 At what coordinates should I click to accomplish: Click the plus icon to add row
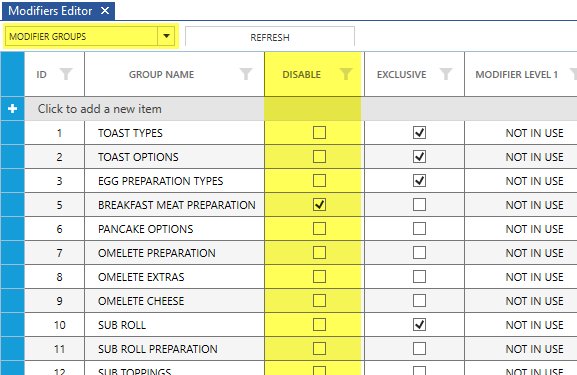pyautogui.click(x=13, y=109)
